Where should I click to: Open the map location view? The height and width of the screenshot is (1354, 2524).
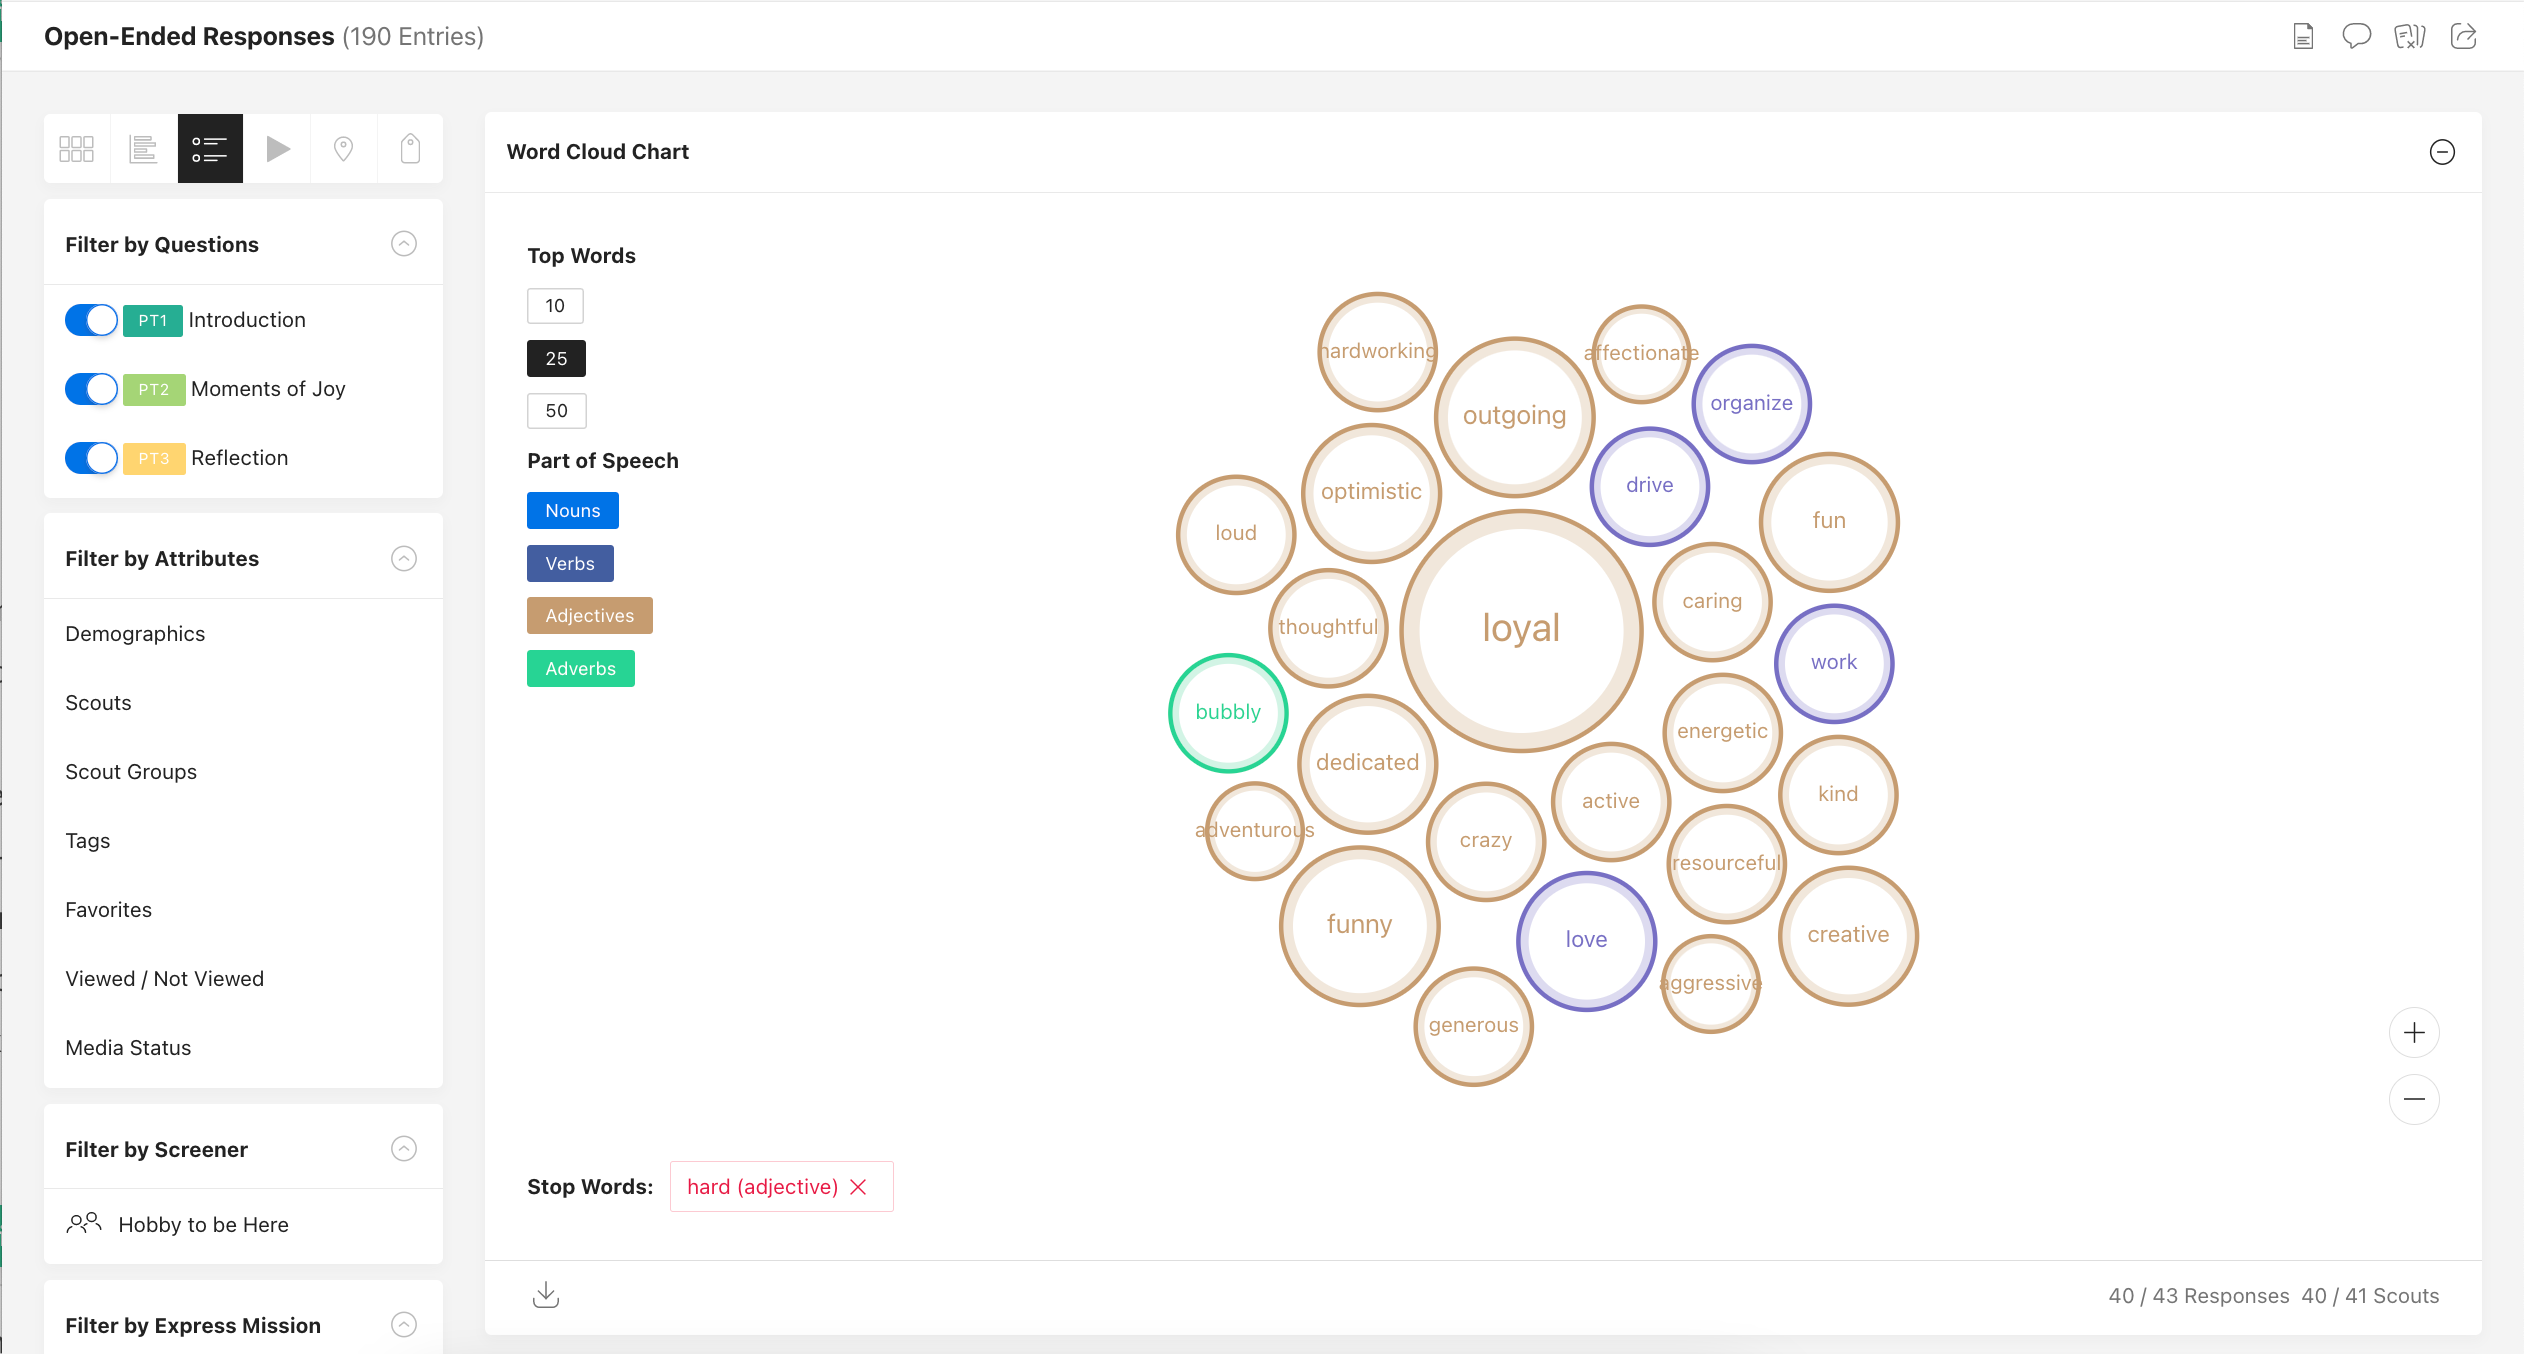click(343, 148)
